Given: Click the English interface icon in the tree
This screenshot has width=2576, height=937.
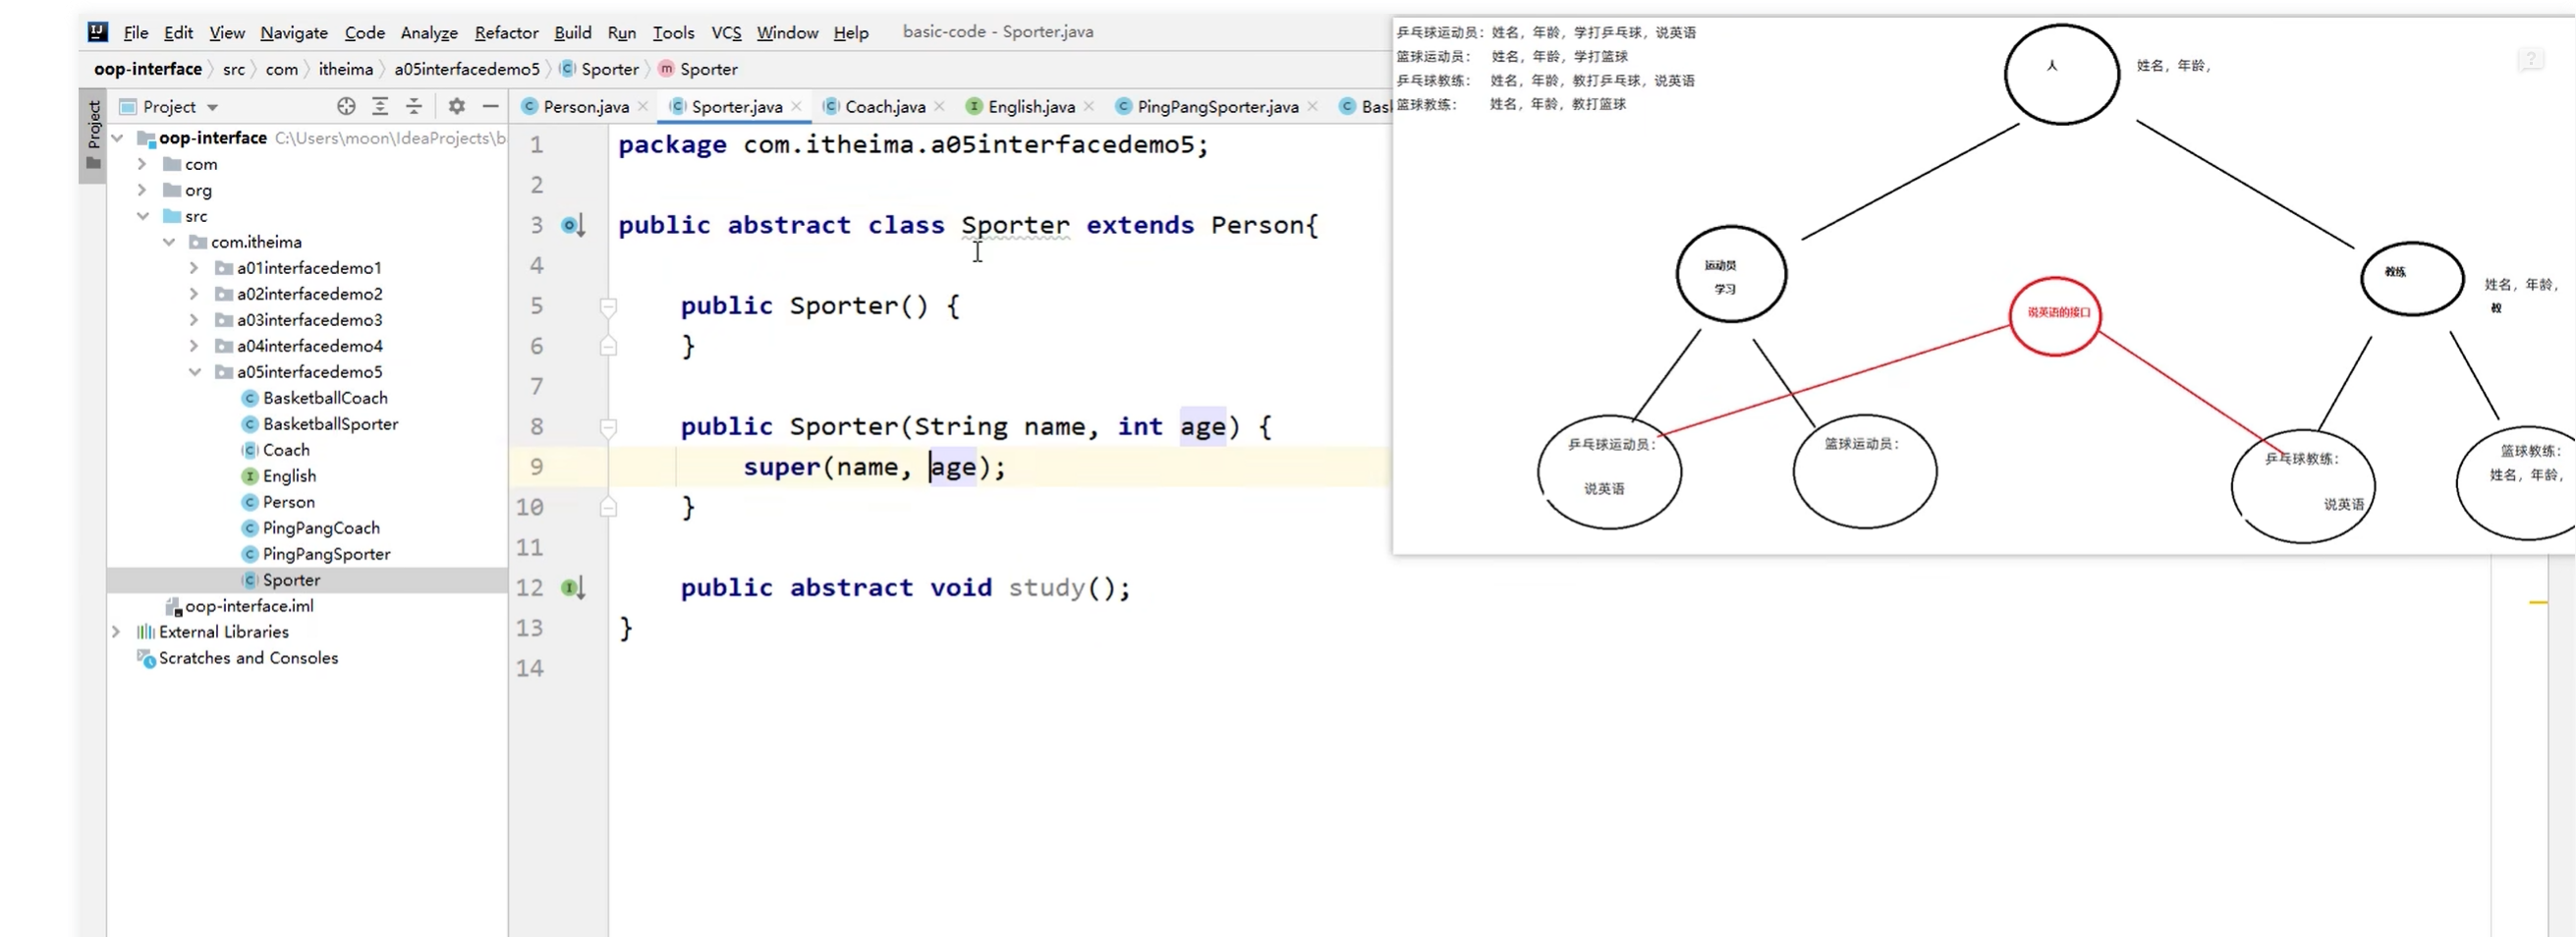Looking at the screenshot, I should tap(248, 476).
